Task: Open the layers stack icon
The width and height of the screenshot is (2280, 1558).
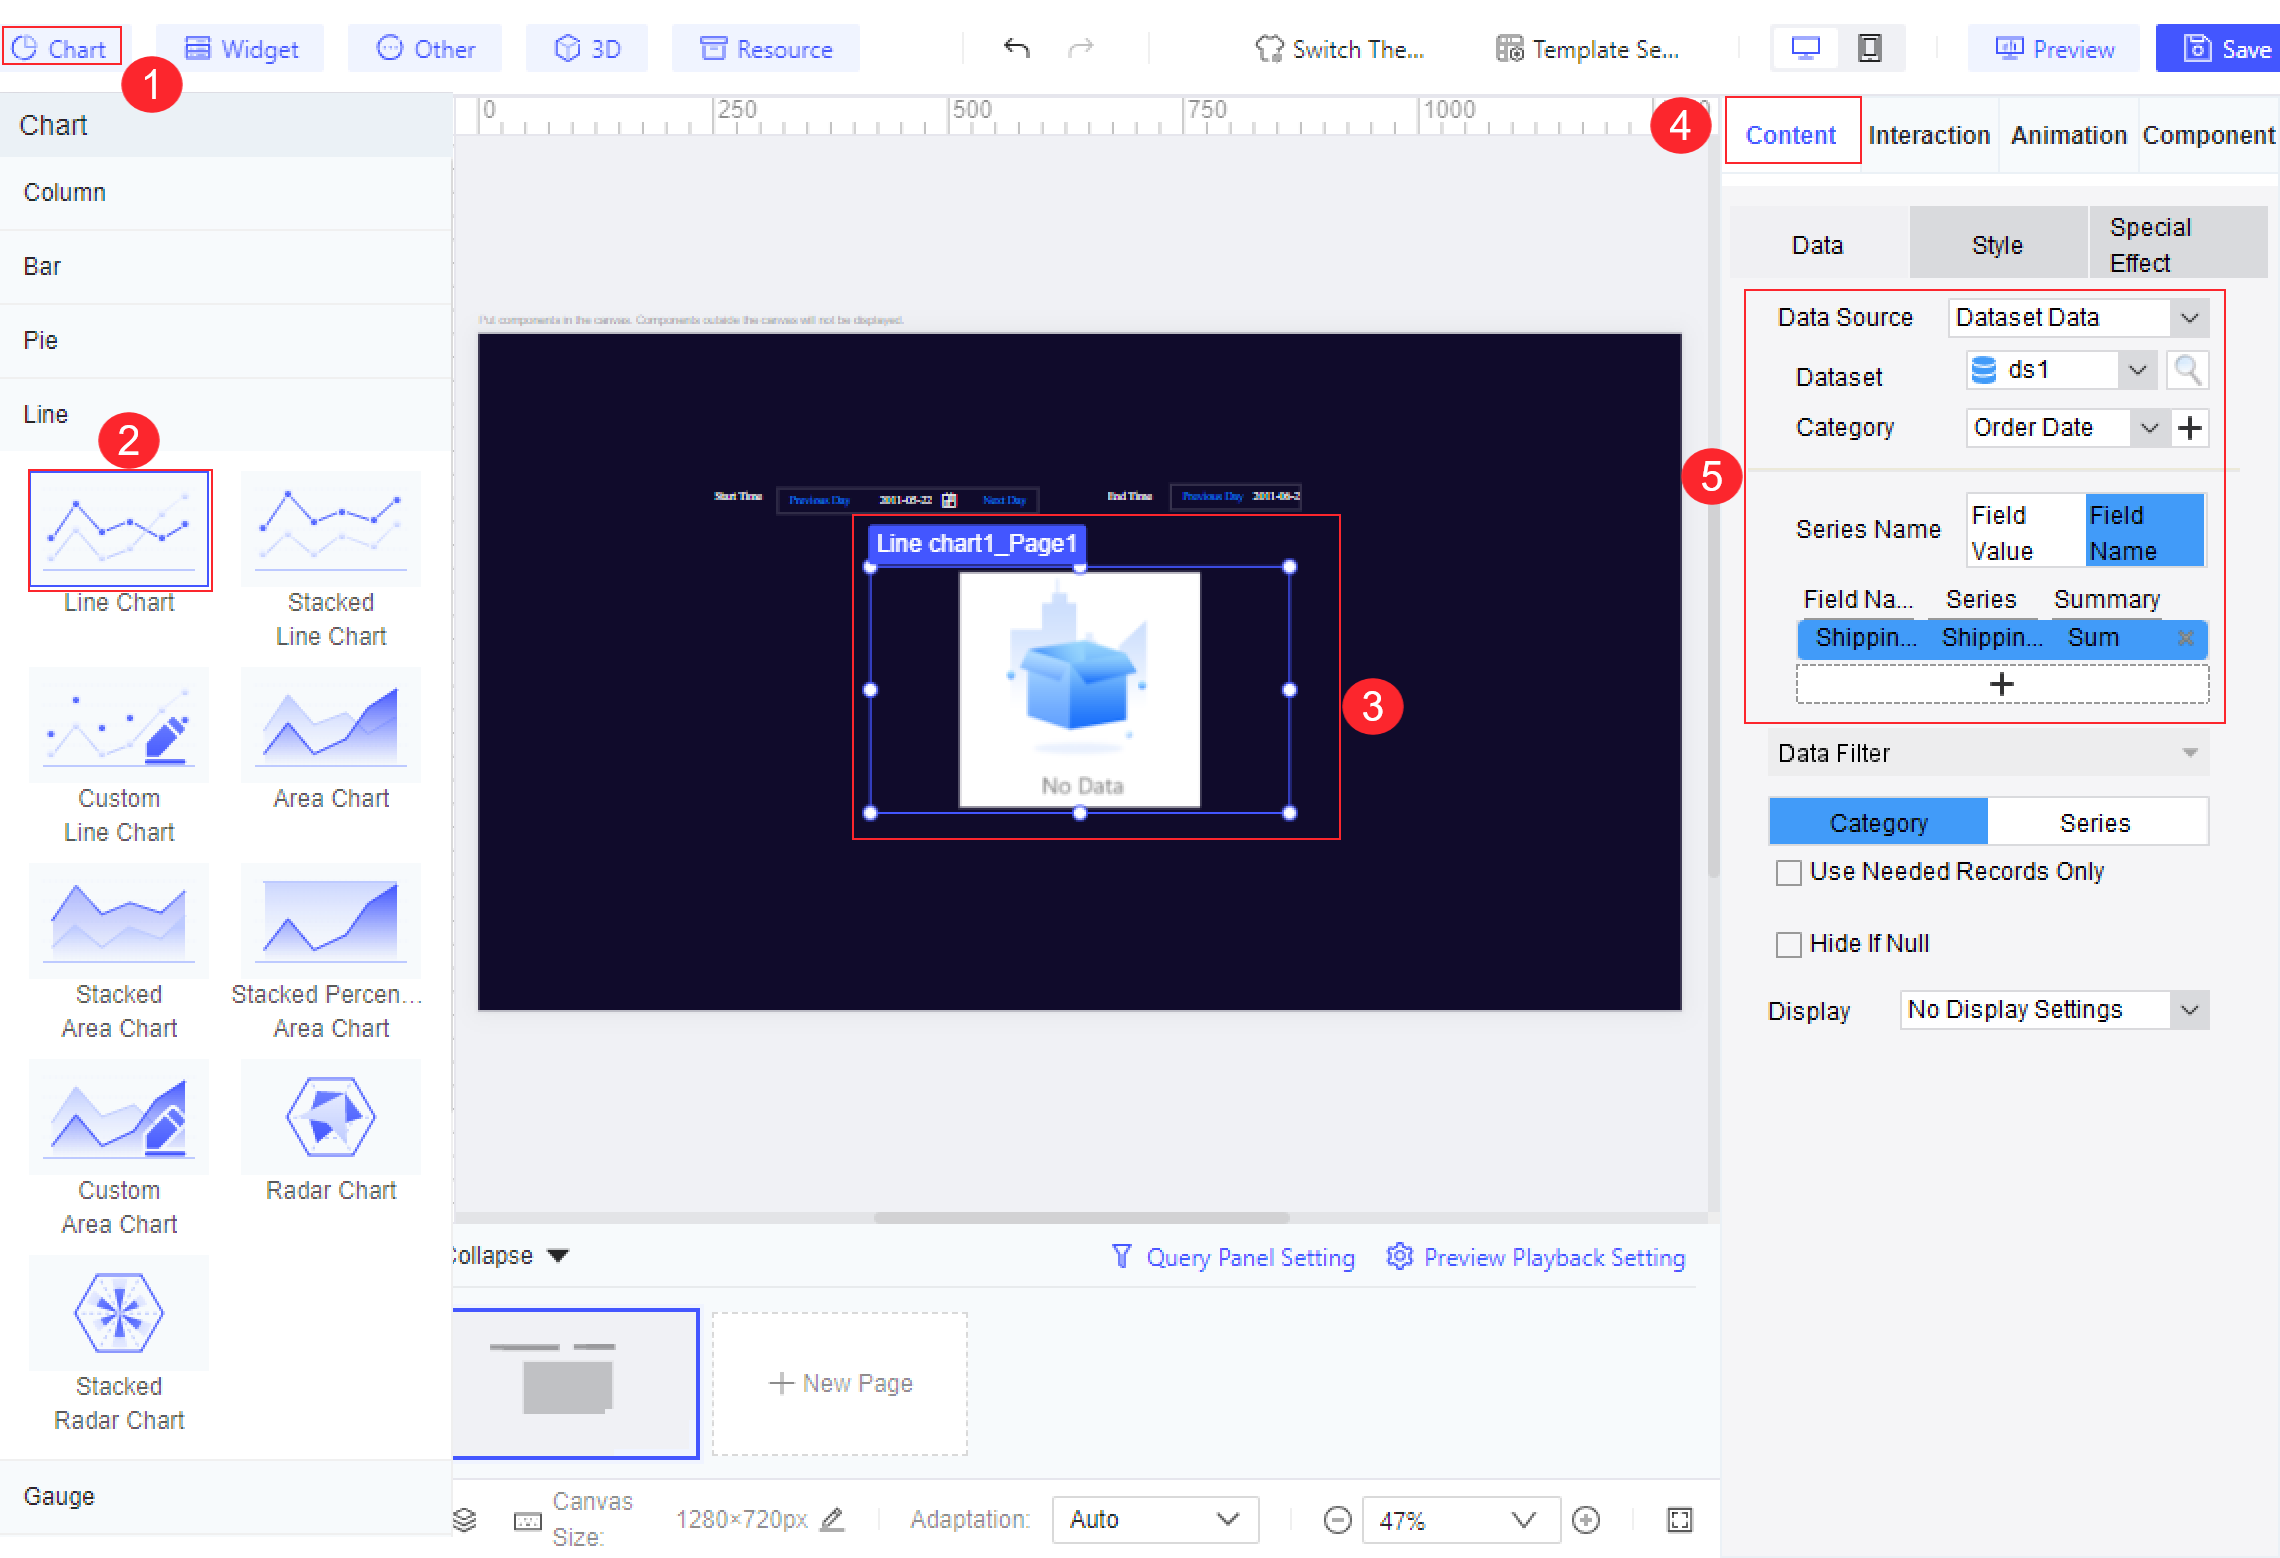Action: pos(464,1520)
